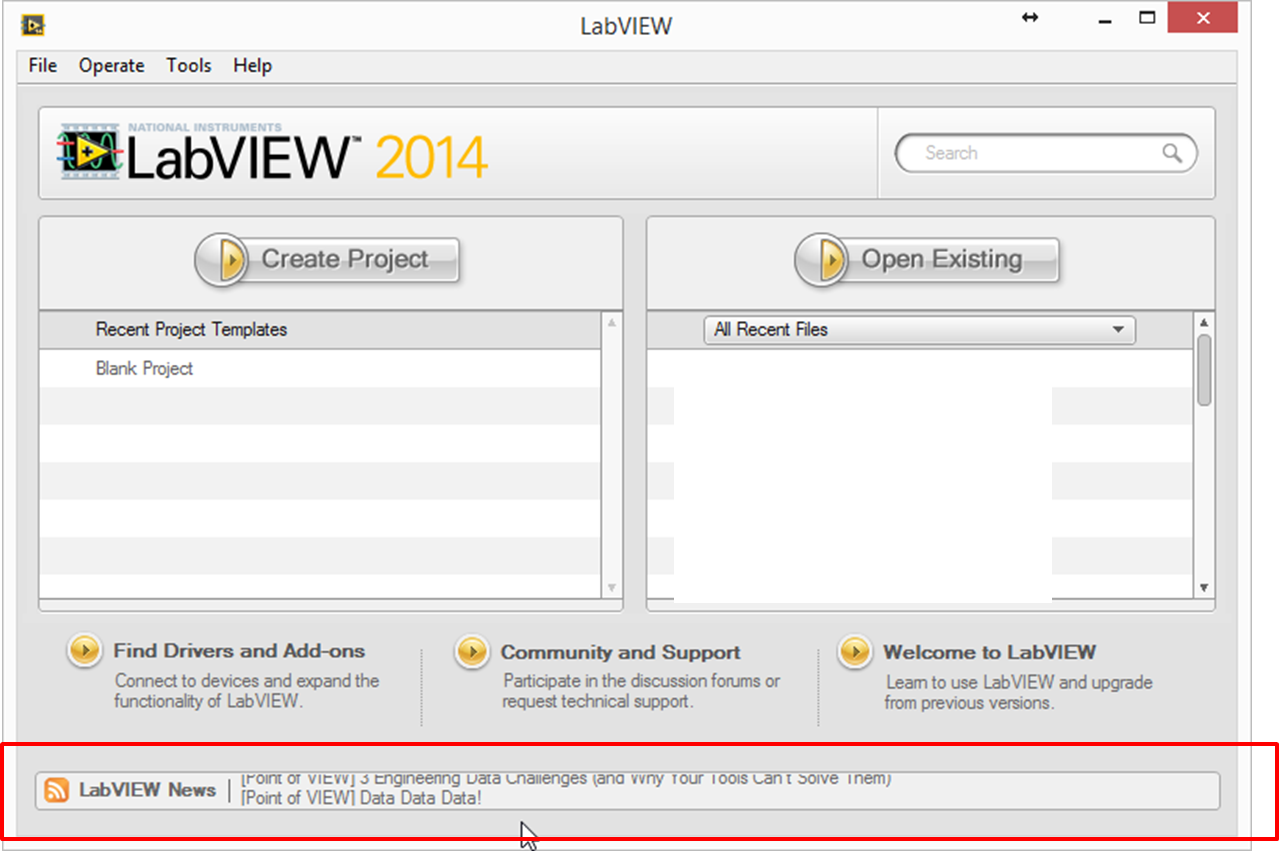Click the LabVIEW News RSS feed icon

click(x=57, y=790)
